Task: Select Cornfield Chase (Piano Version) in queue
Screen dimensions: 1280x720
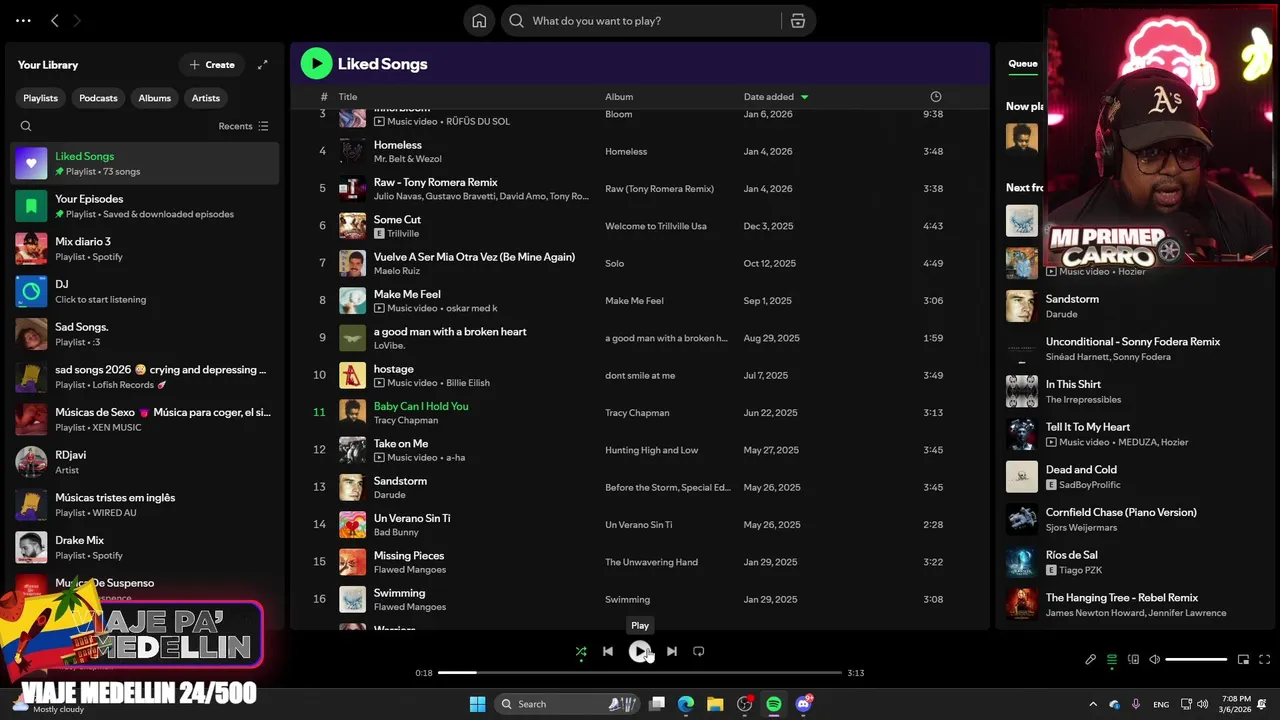Action: coord(1121,512)
